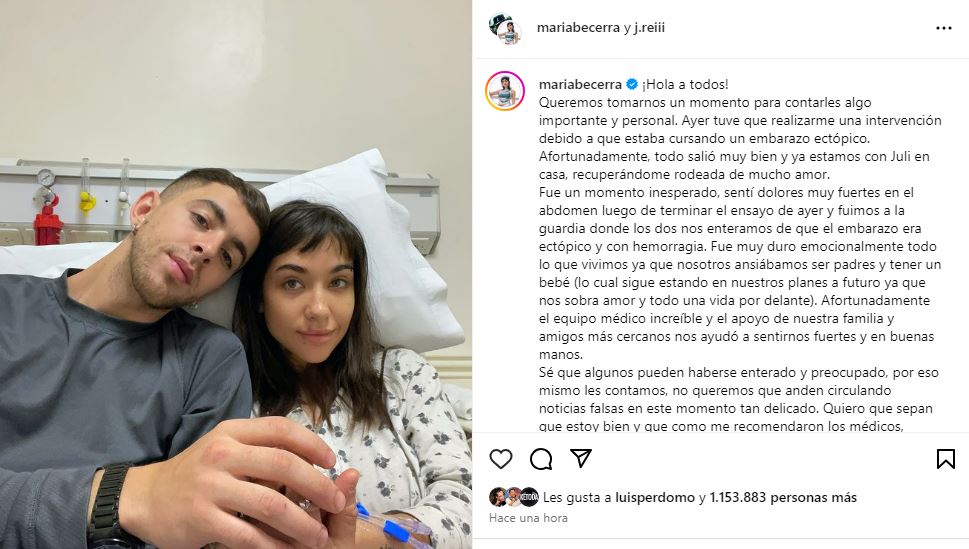Click the caption paragraph mentioning embarazo ectópico

click(x=740, y=138)
